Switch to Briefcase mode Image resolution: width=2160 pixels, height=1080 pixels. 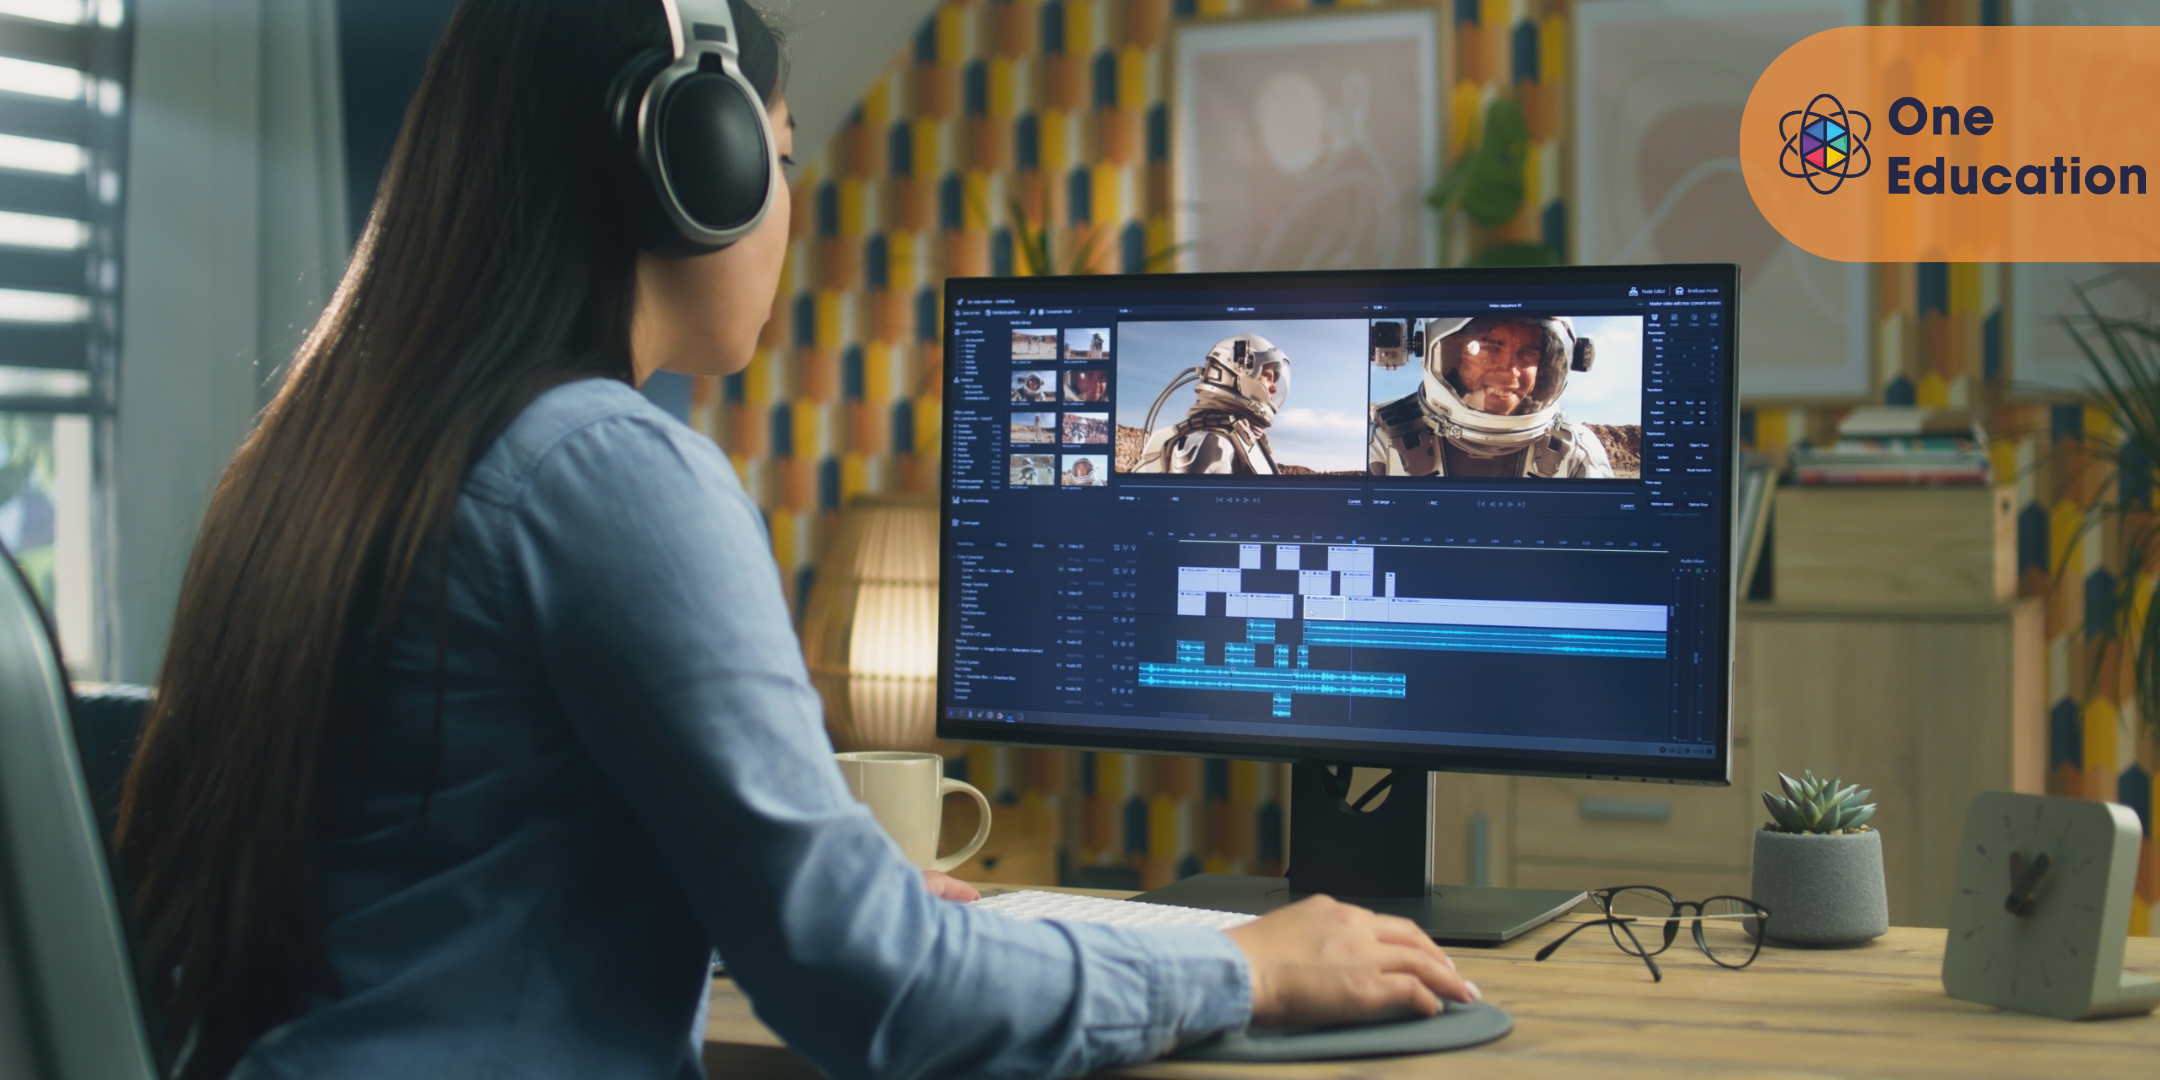[1696, 291]
